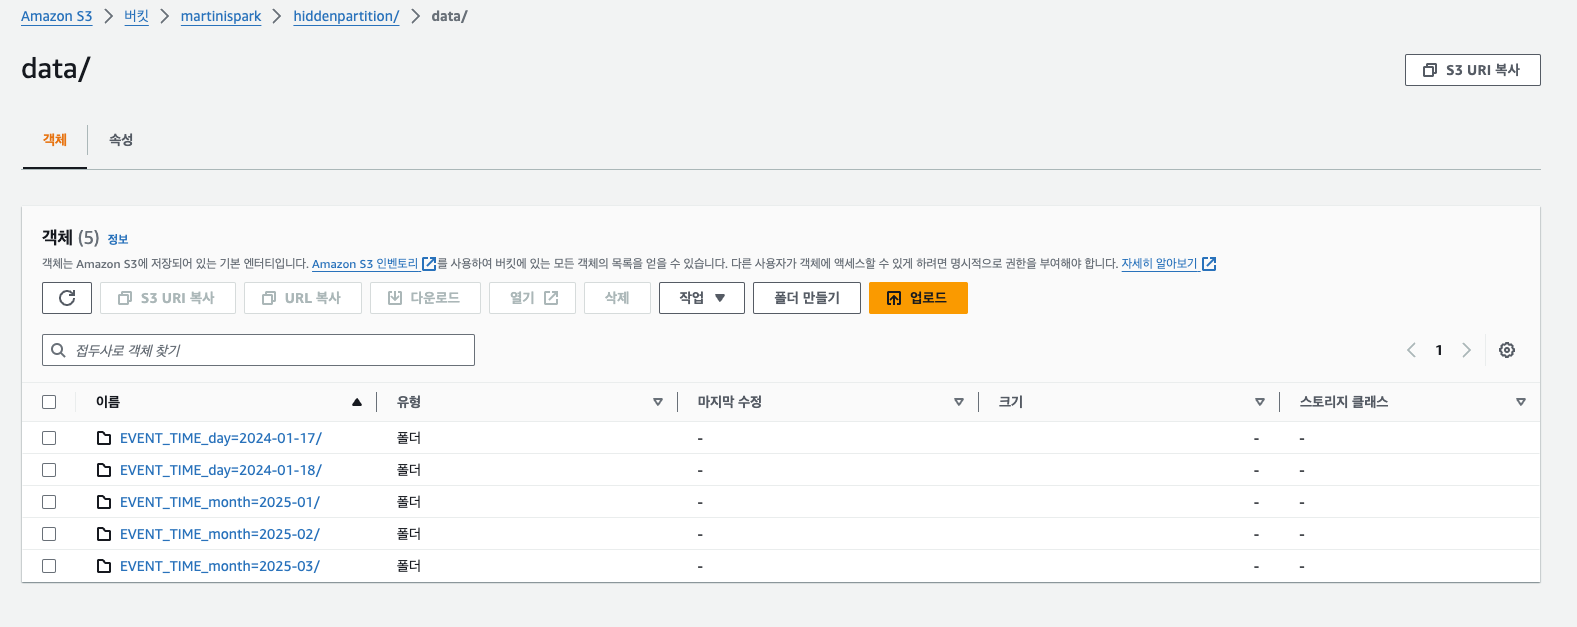Click the disabled S3 URI 복사 toolbar button
This screenshot has width=1577, height=627.
click(x=168, y=298)
